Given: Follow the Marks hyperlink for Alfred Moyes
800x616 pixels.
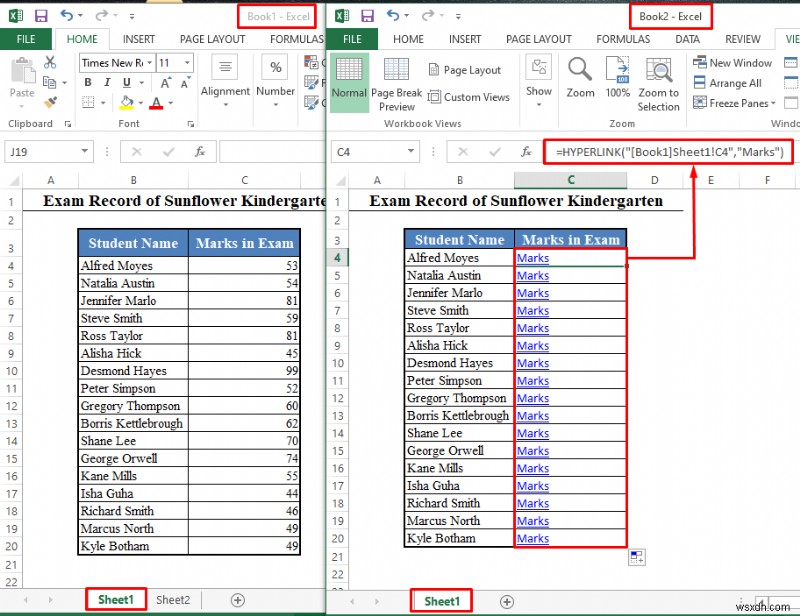Looking at the screenshot, I should [532, 257].
